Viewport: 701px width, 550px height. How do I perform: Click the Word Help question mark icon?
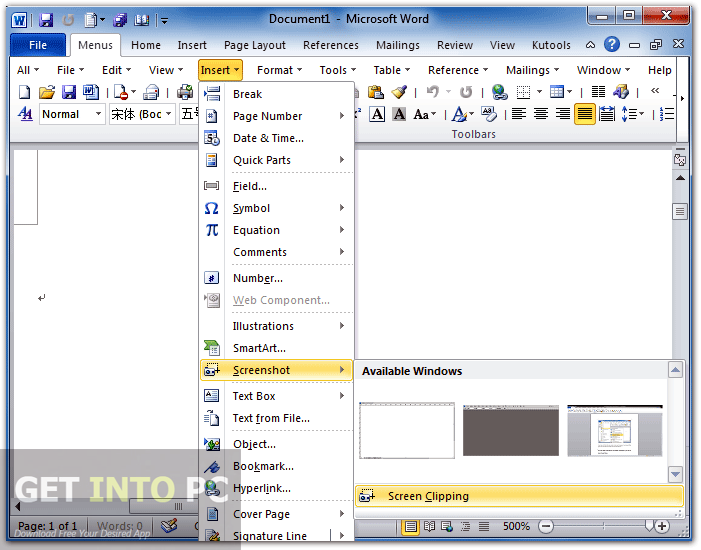[x=612, y=44]
